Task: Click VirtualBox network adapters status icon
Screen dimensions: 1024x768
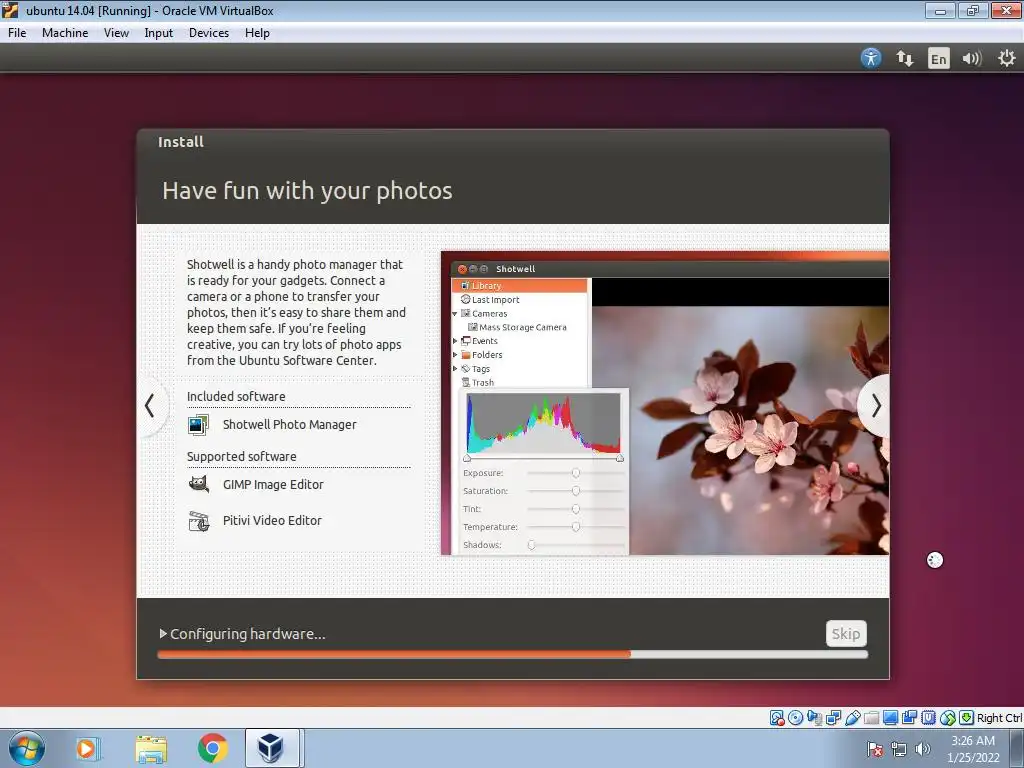Action: pyautogui.click(x=833, y=718)
